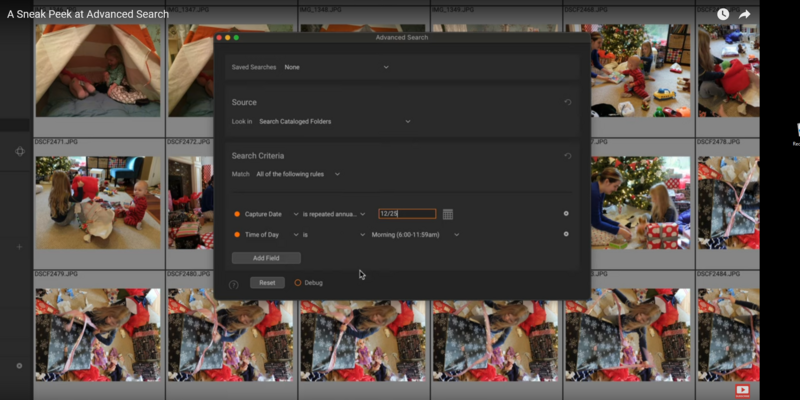Viewport: 800px width, 400px height.
Task: Click the Add Field button
Action: point(266,258)
